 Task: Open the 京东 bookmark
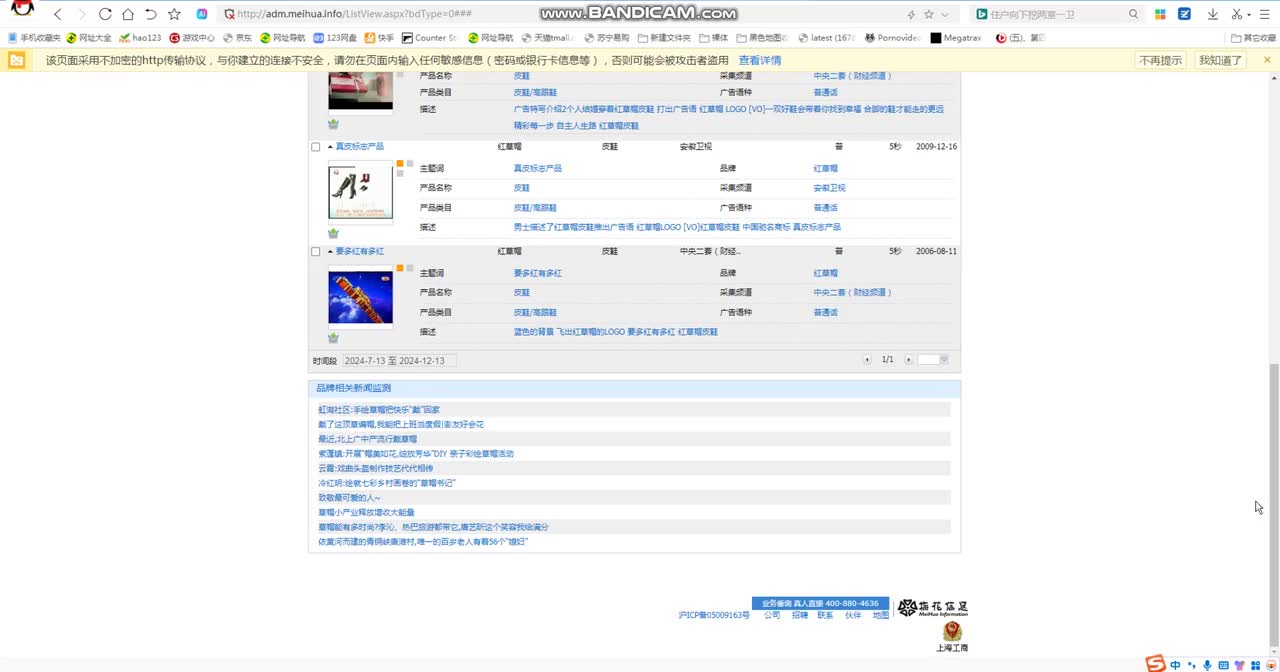click(x=238, y=38)
